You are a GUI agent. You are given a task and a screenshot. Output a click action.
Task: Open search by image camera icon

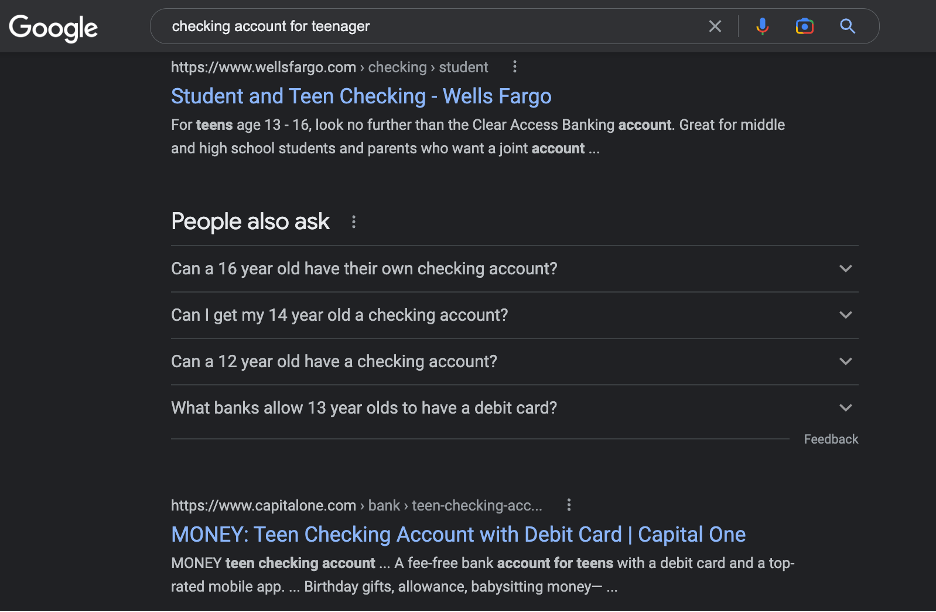tap(804, 26)
